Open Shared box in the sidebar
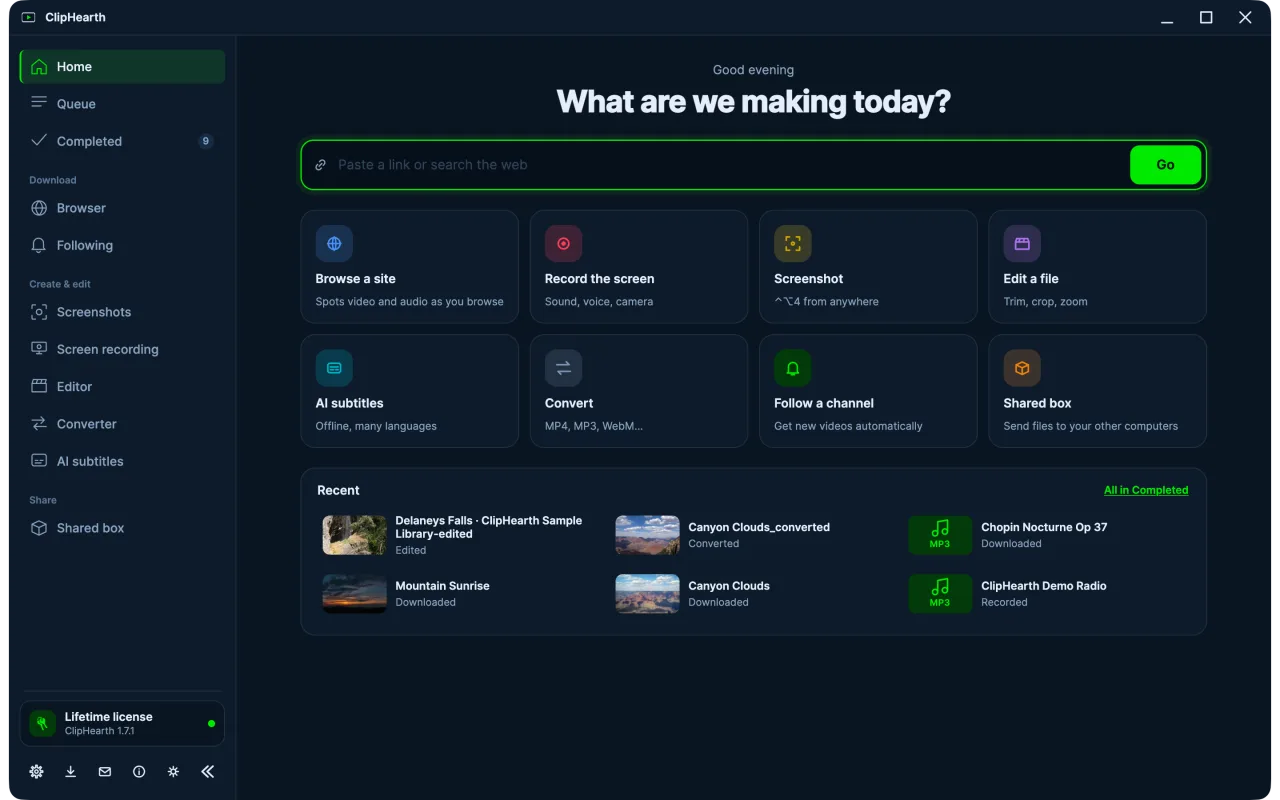The width and height of the screenshot is (1280, 800). (122, 528)
